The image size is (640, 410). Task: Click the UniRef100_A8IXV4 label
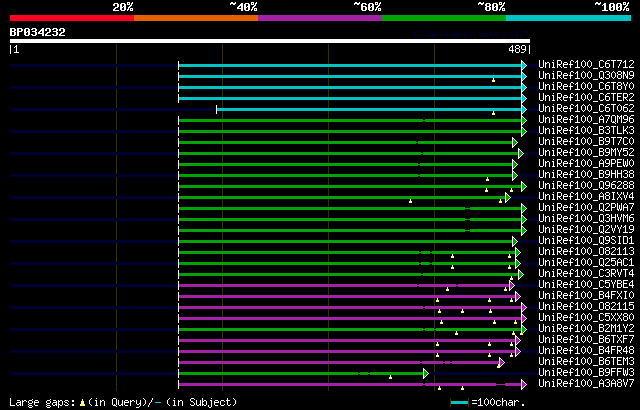point(586,196)
